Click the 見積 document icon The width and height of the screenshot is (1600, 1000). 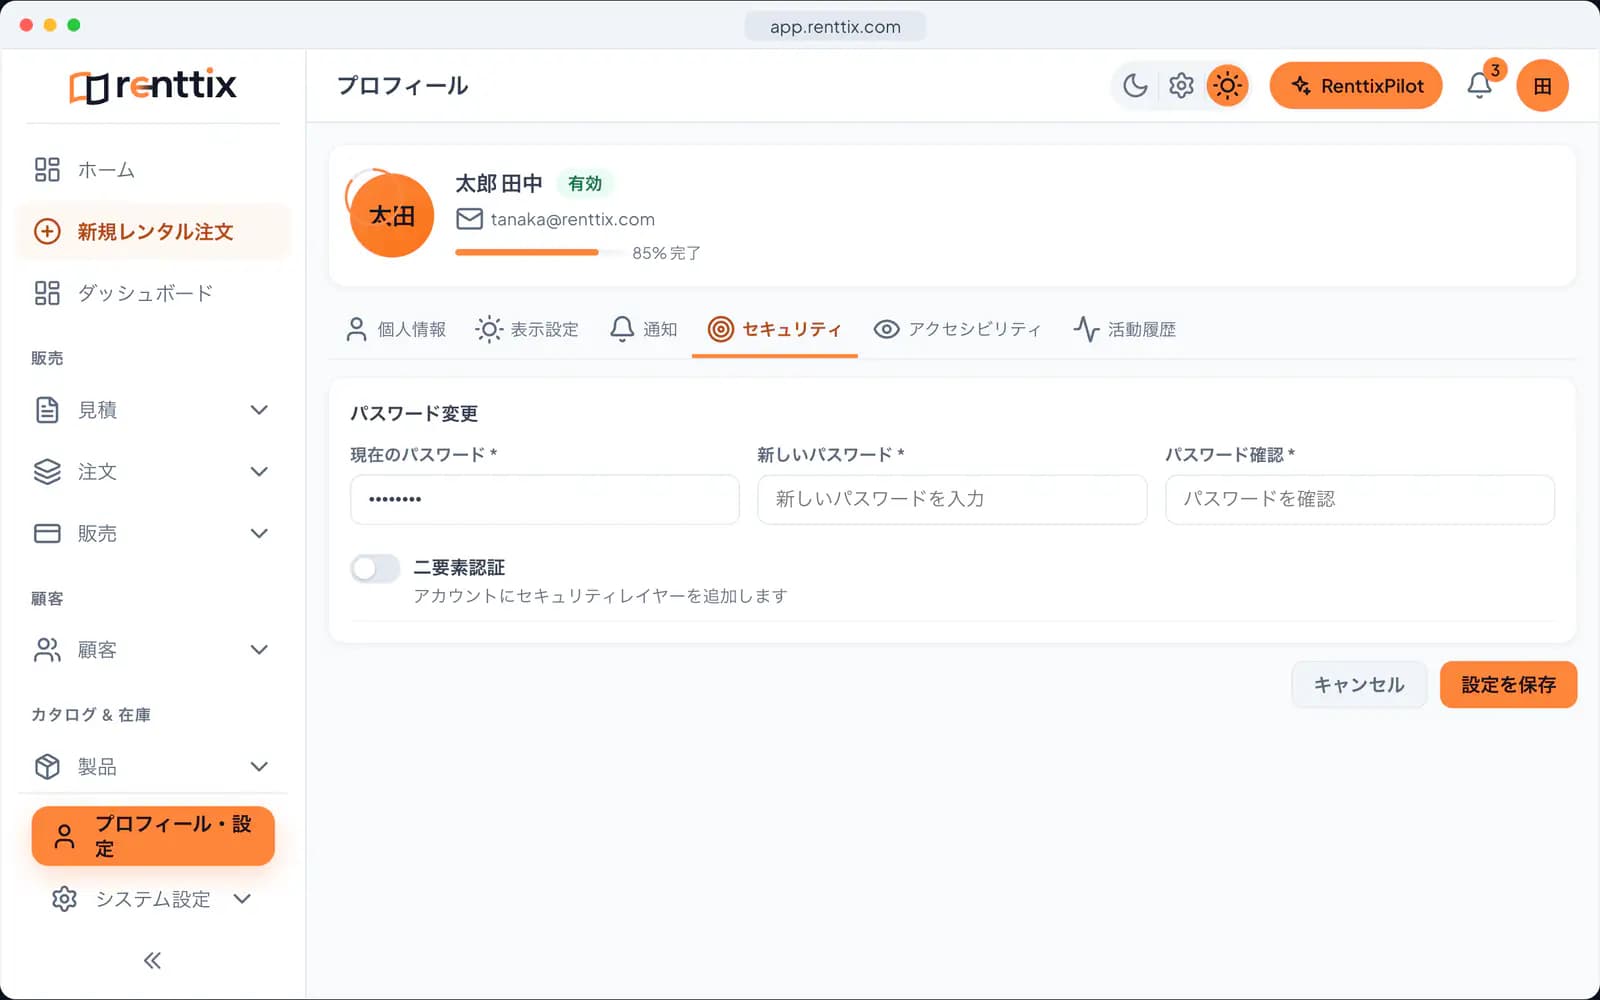pyautogui.click(x=47, y=410)
